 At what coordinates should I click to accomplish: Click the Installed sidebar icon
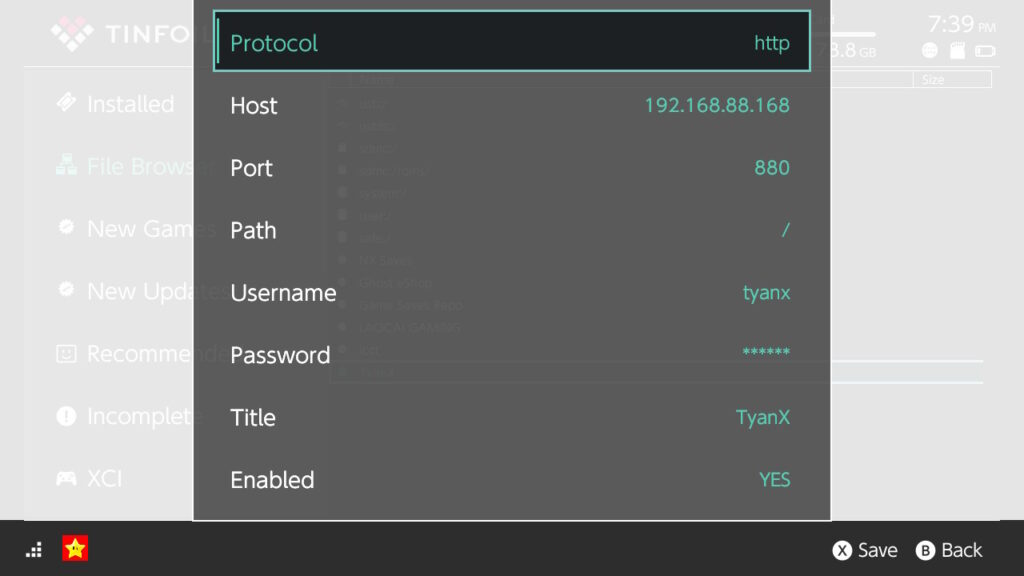pos(67,103)
